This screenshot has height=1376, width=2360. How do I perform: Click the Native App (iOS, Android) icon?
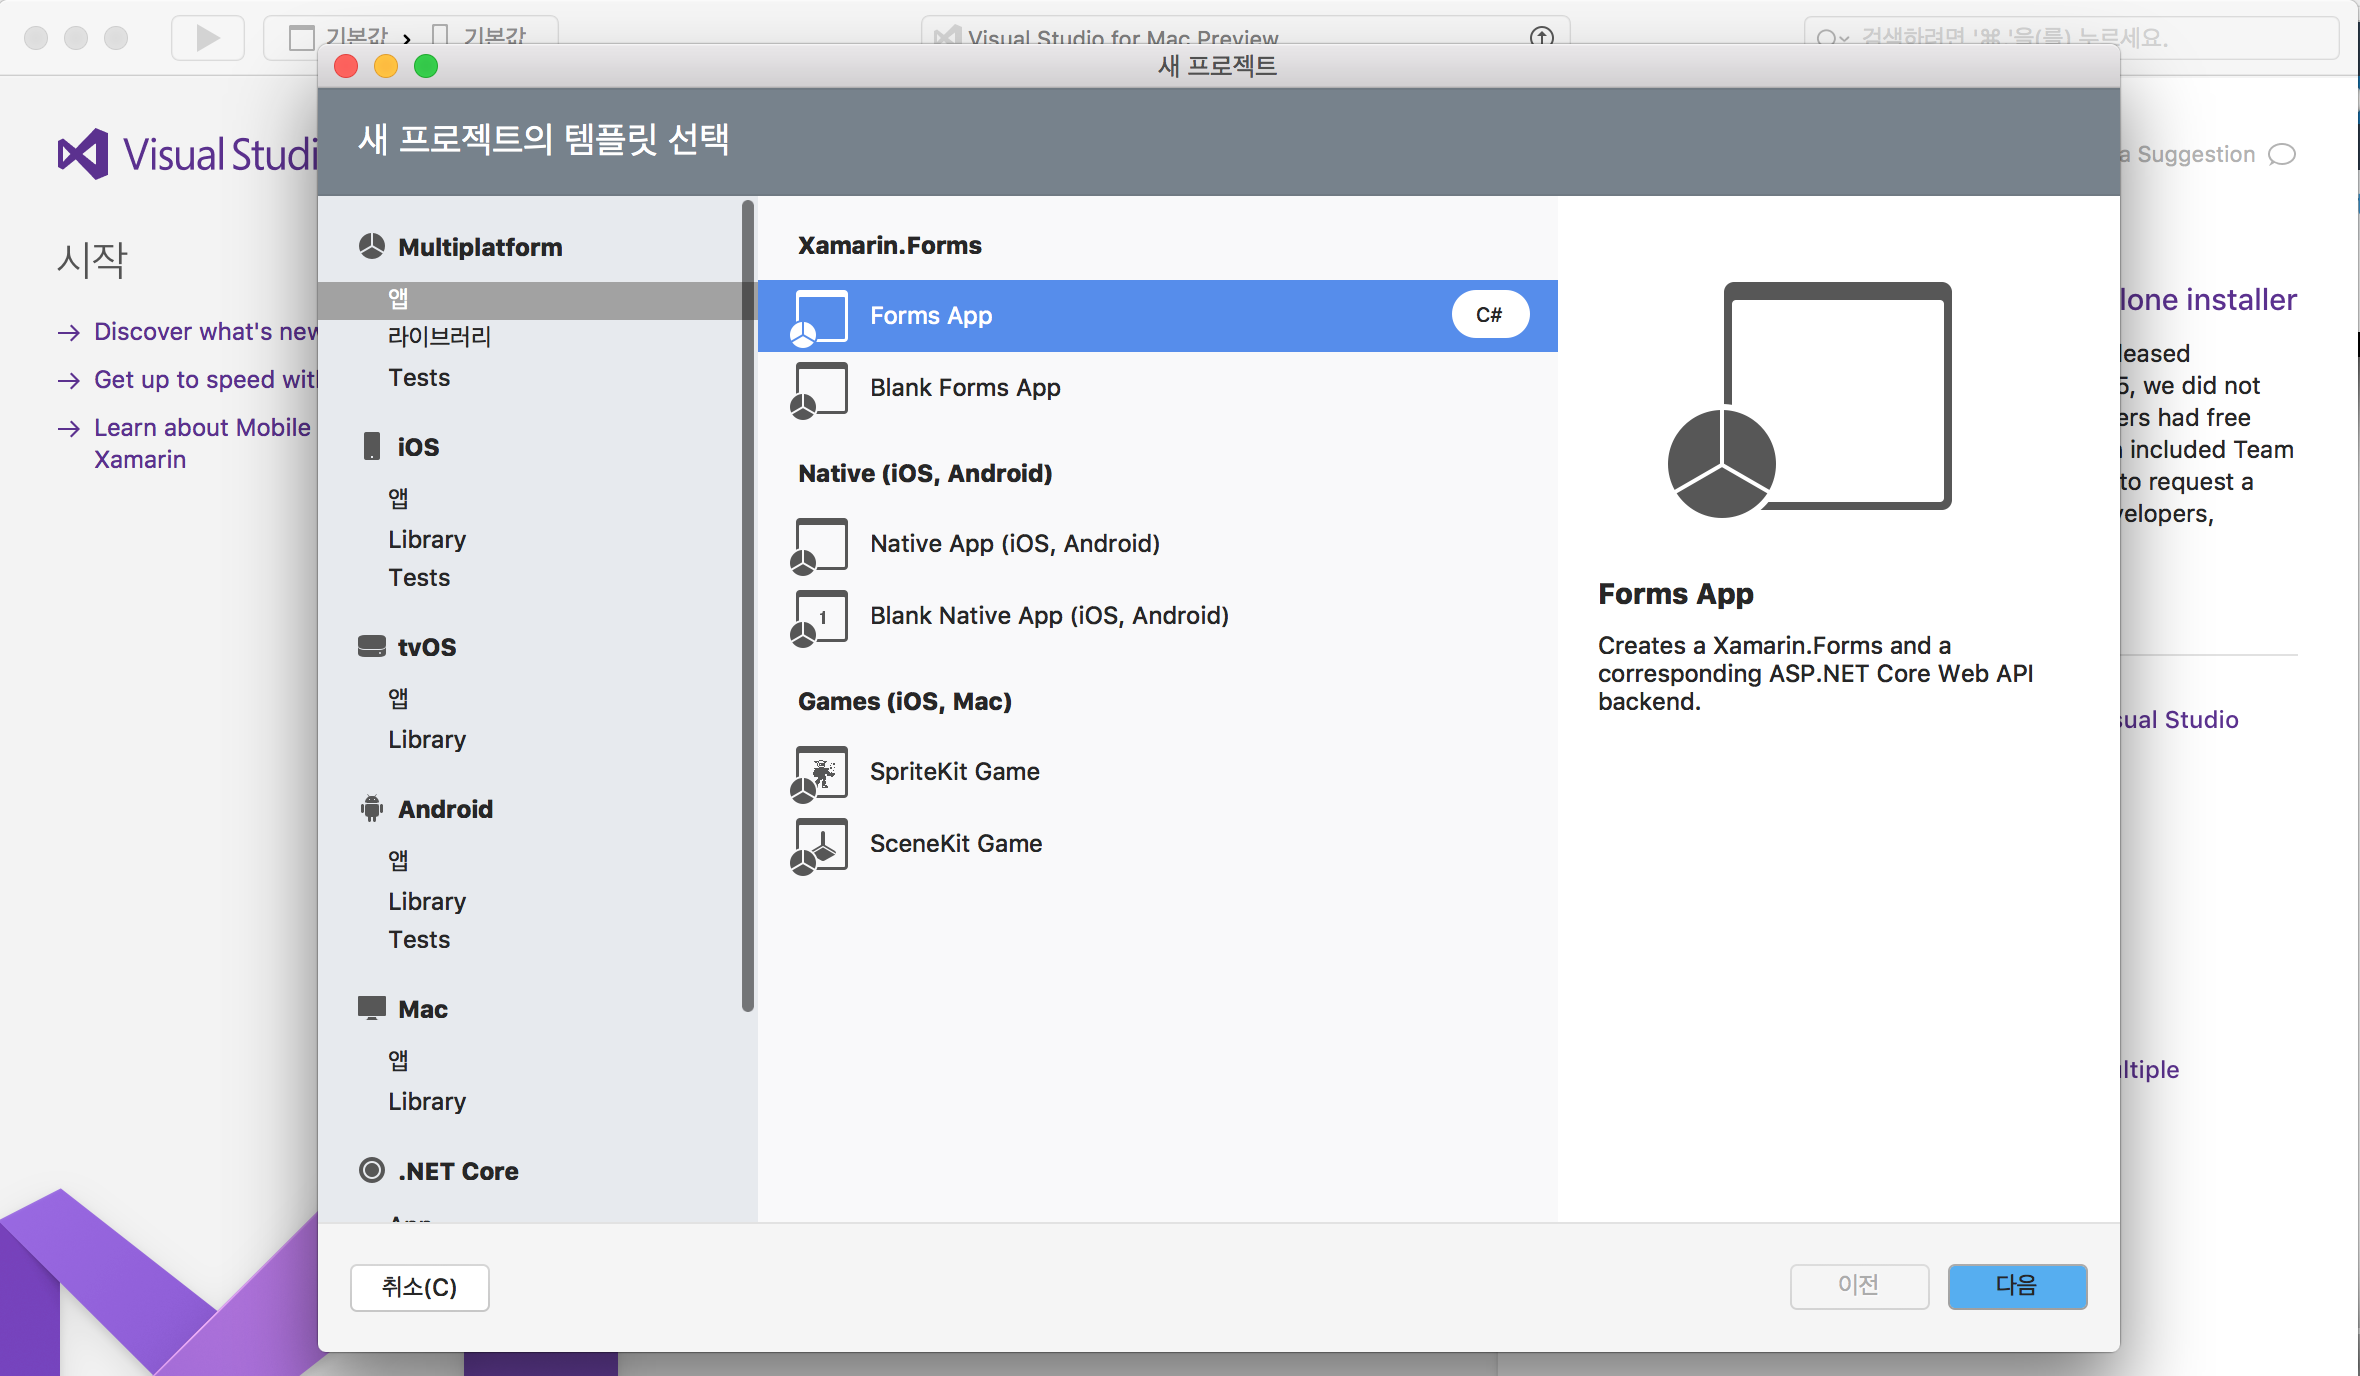tap(820, 545)
